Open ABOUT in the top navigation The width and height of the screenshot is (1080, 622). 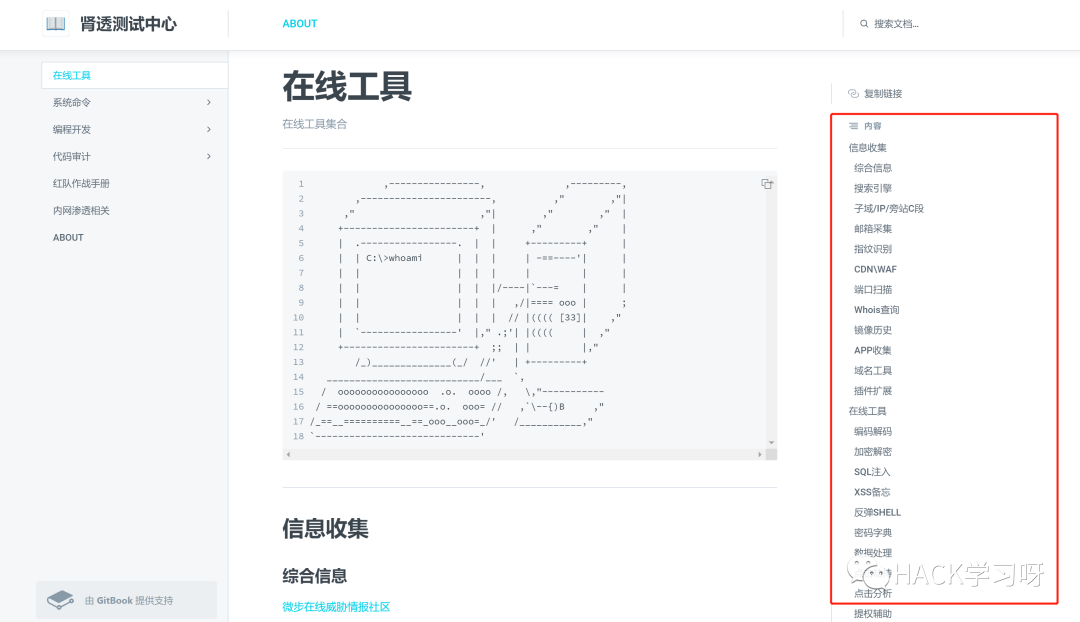point(299,23)
